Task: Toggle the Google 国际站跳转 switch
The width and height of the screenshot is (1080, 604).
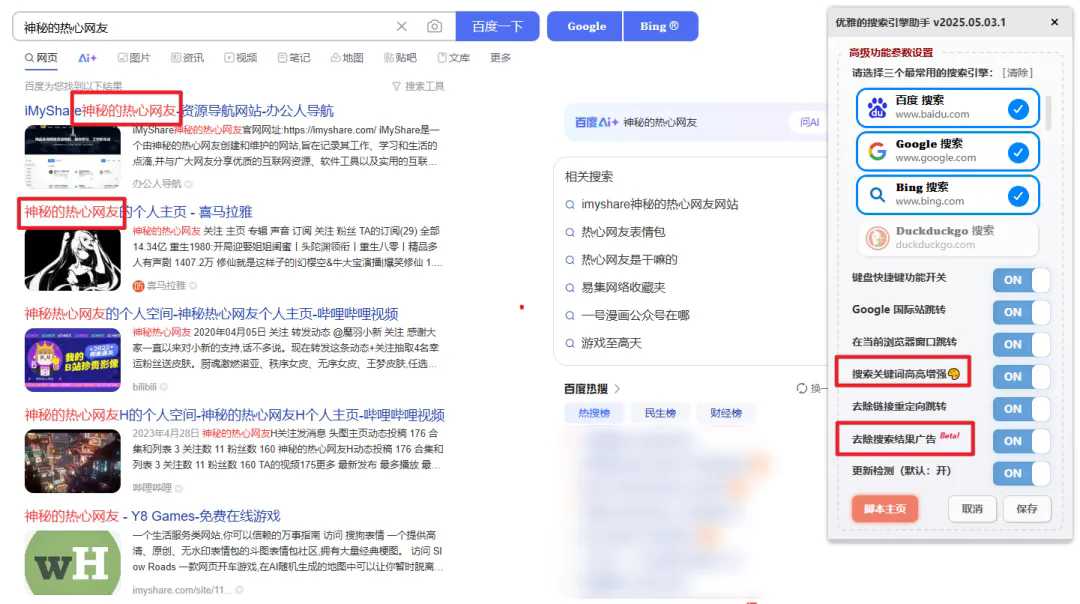Action: (1021, 312)
